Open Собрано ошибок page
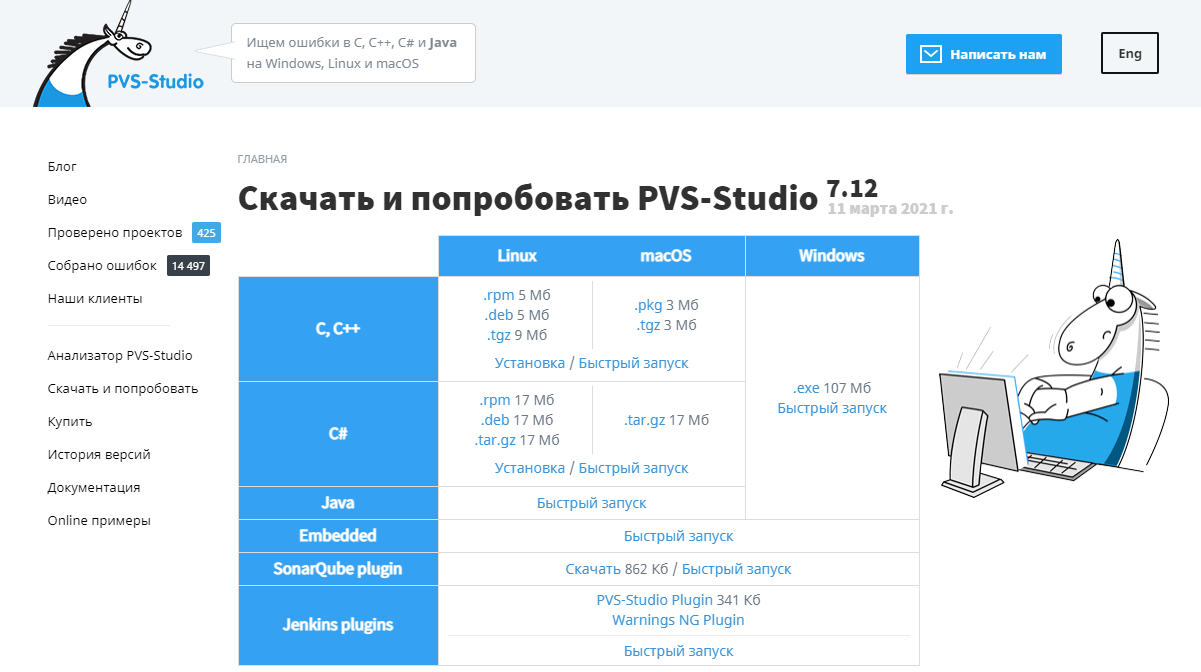 click(102, 265)
